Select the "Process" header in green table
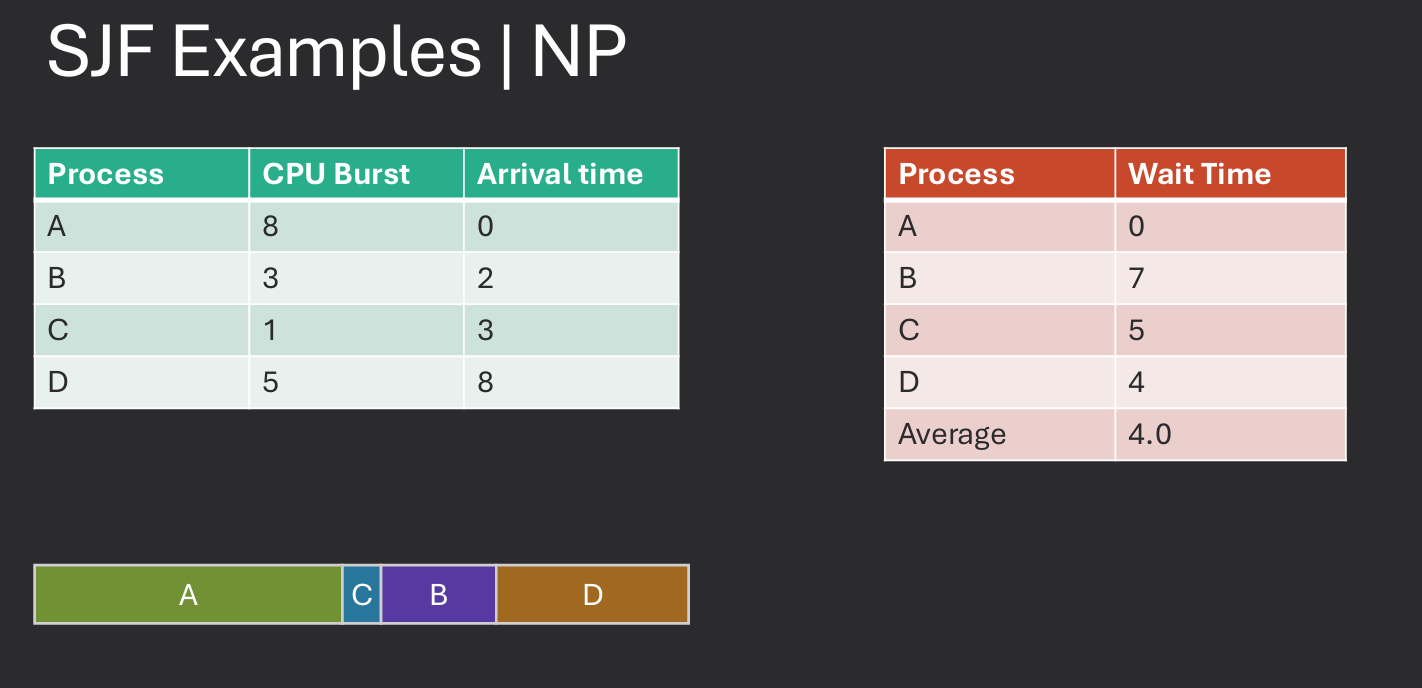1422x688 pixels. tap(141, 174)
